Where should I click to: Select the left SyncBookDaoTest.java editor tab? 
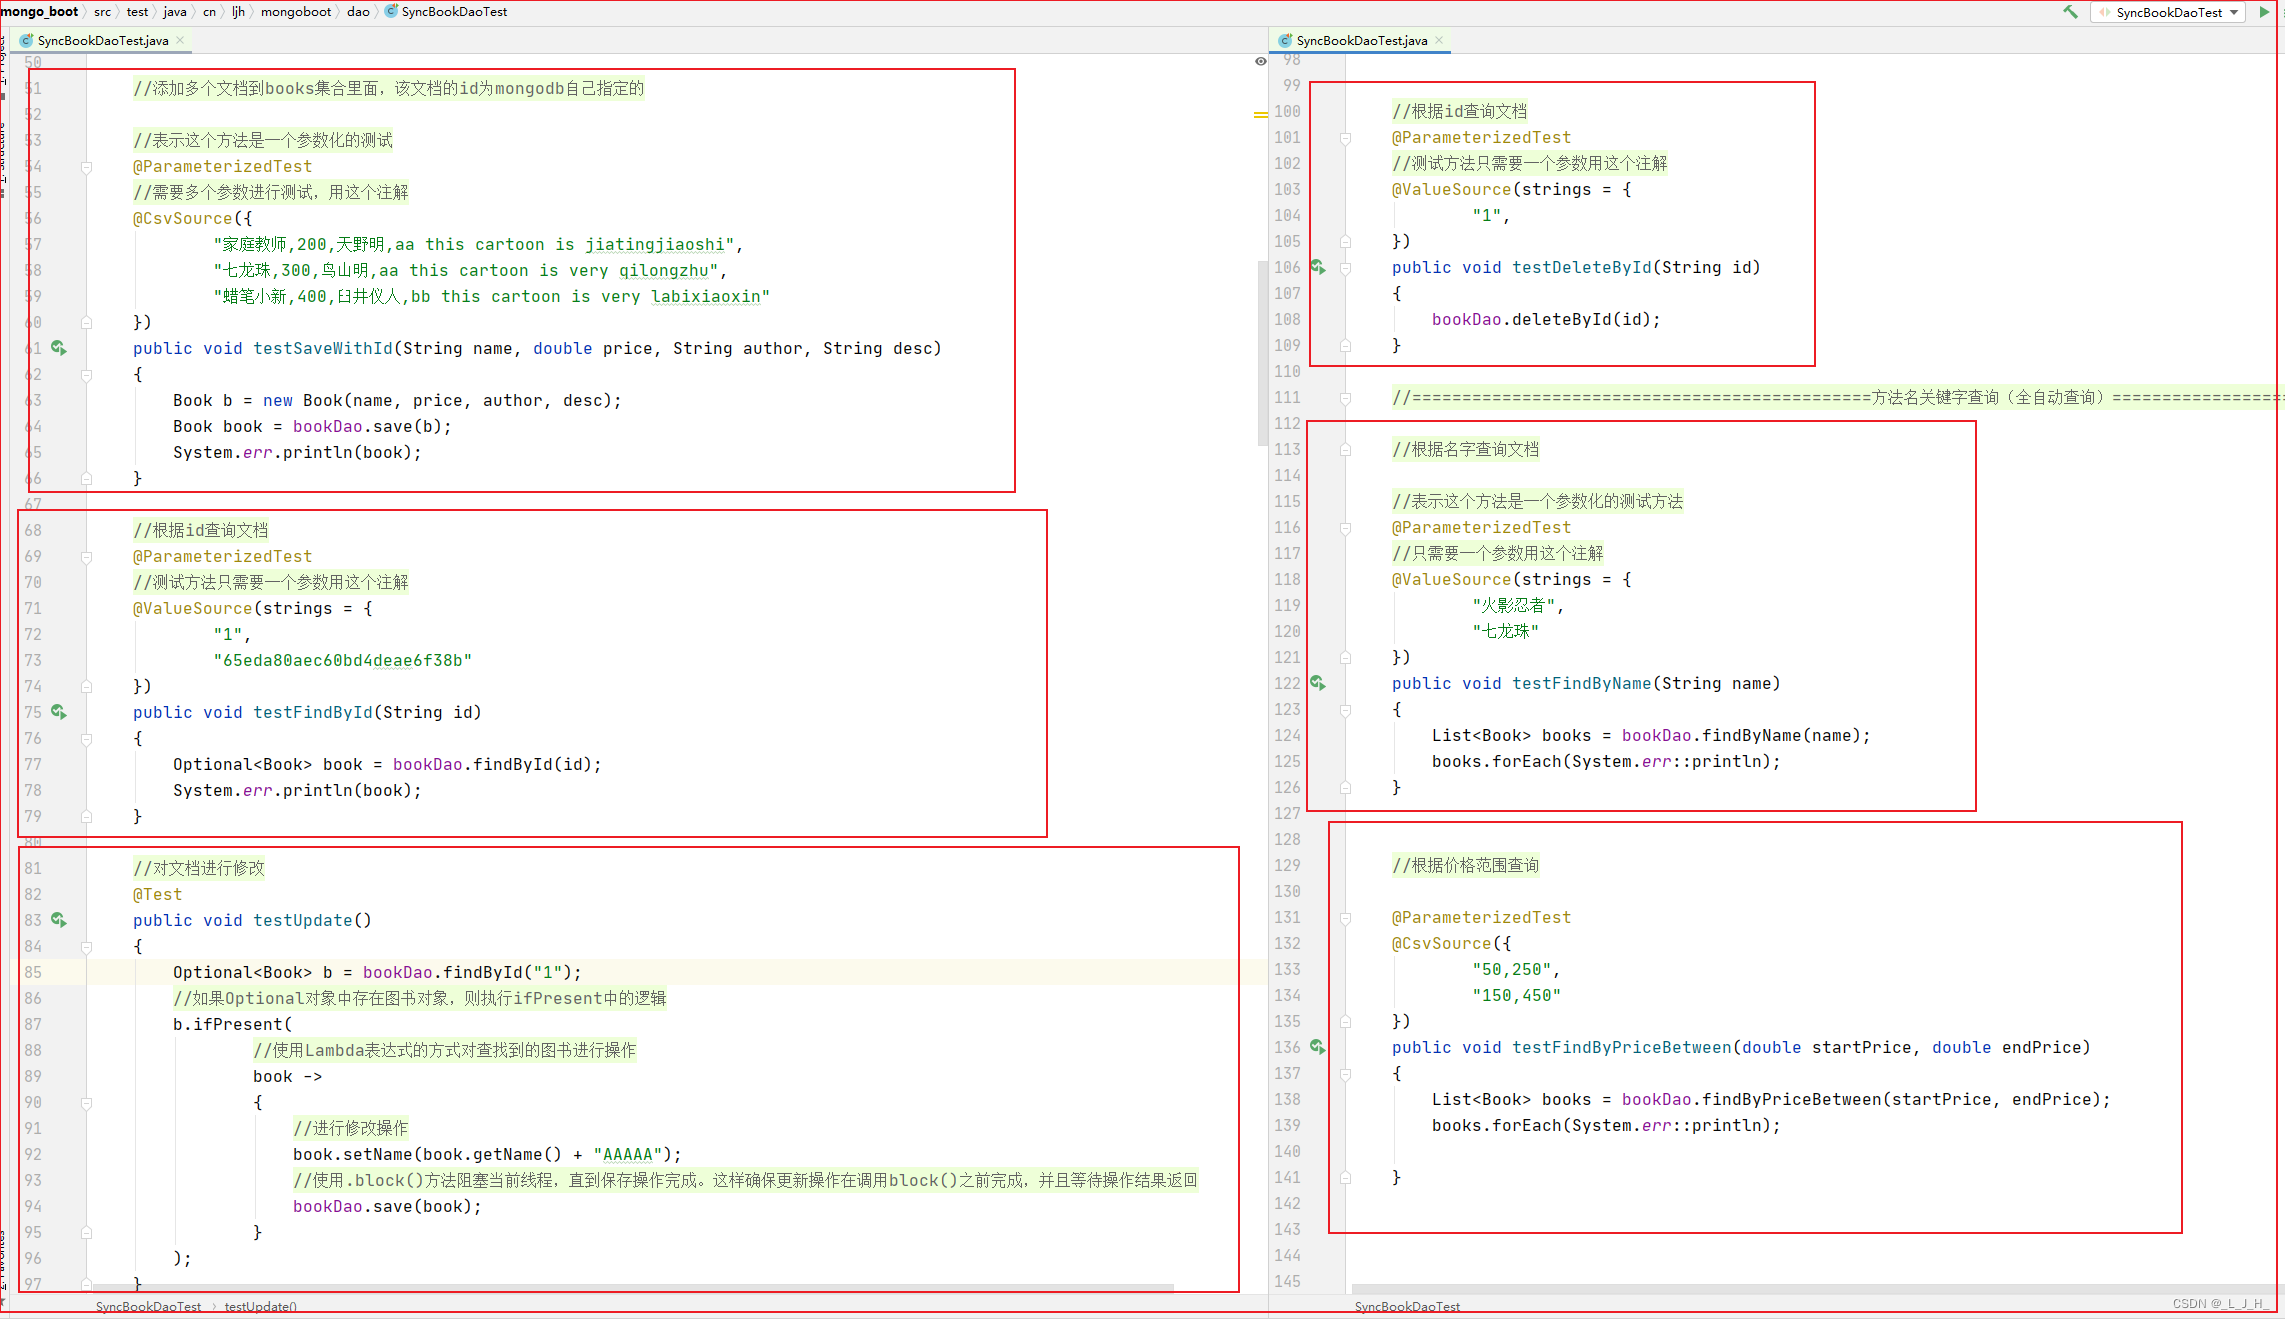coord(102,40)
